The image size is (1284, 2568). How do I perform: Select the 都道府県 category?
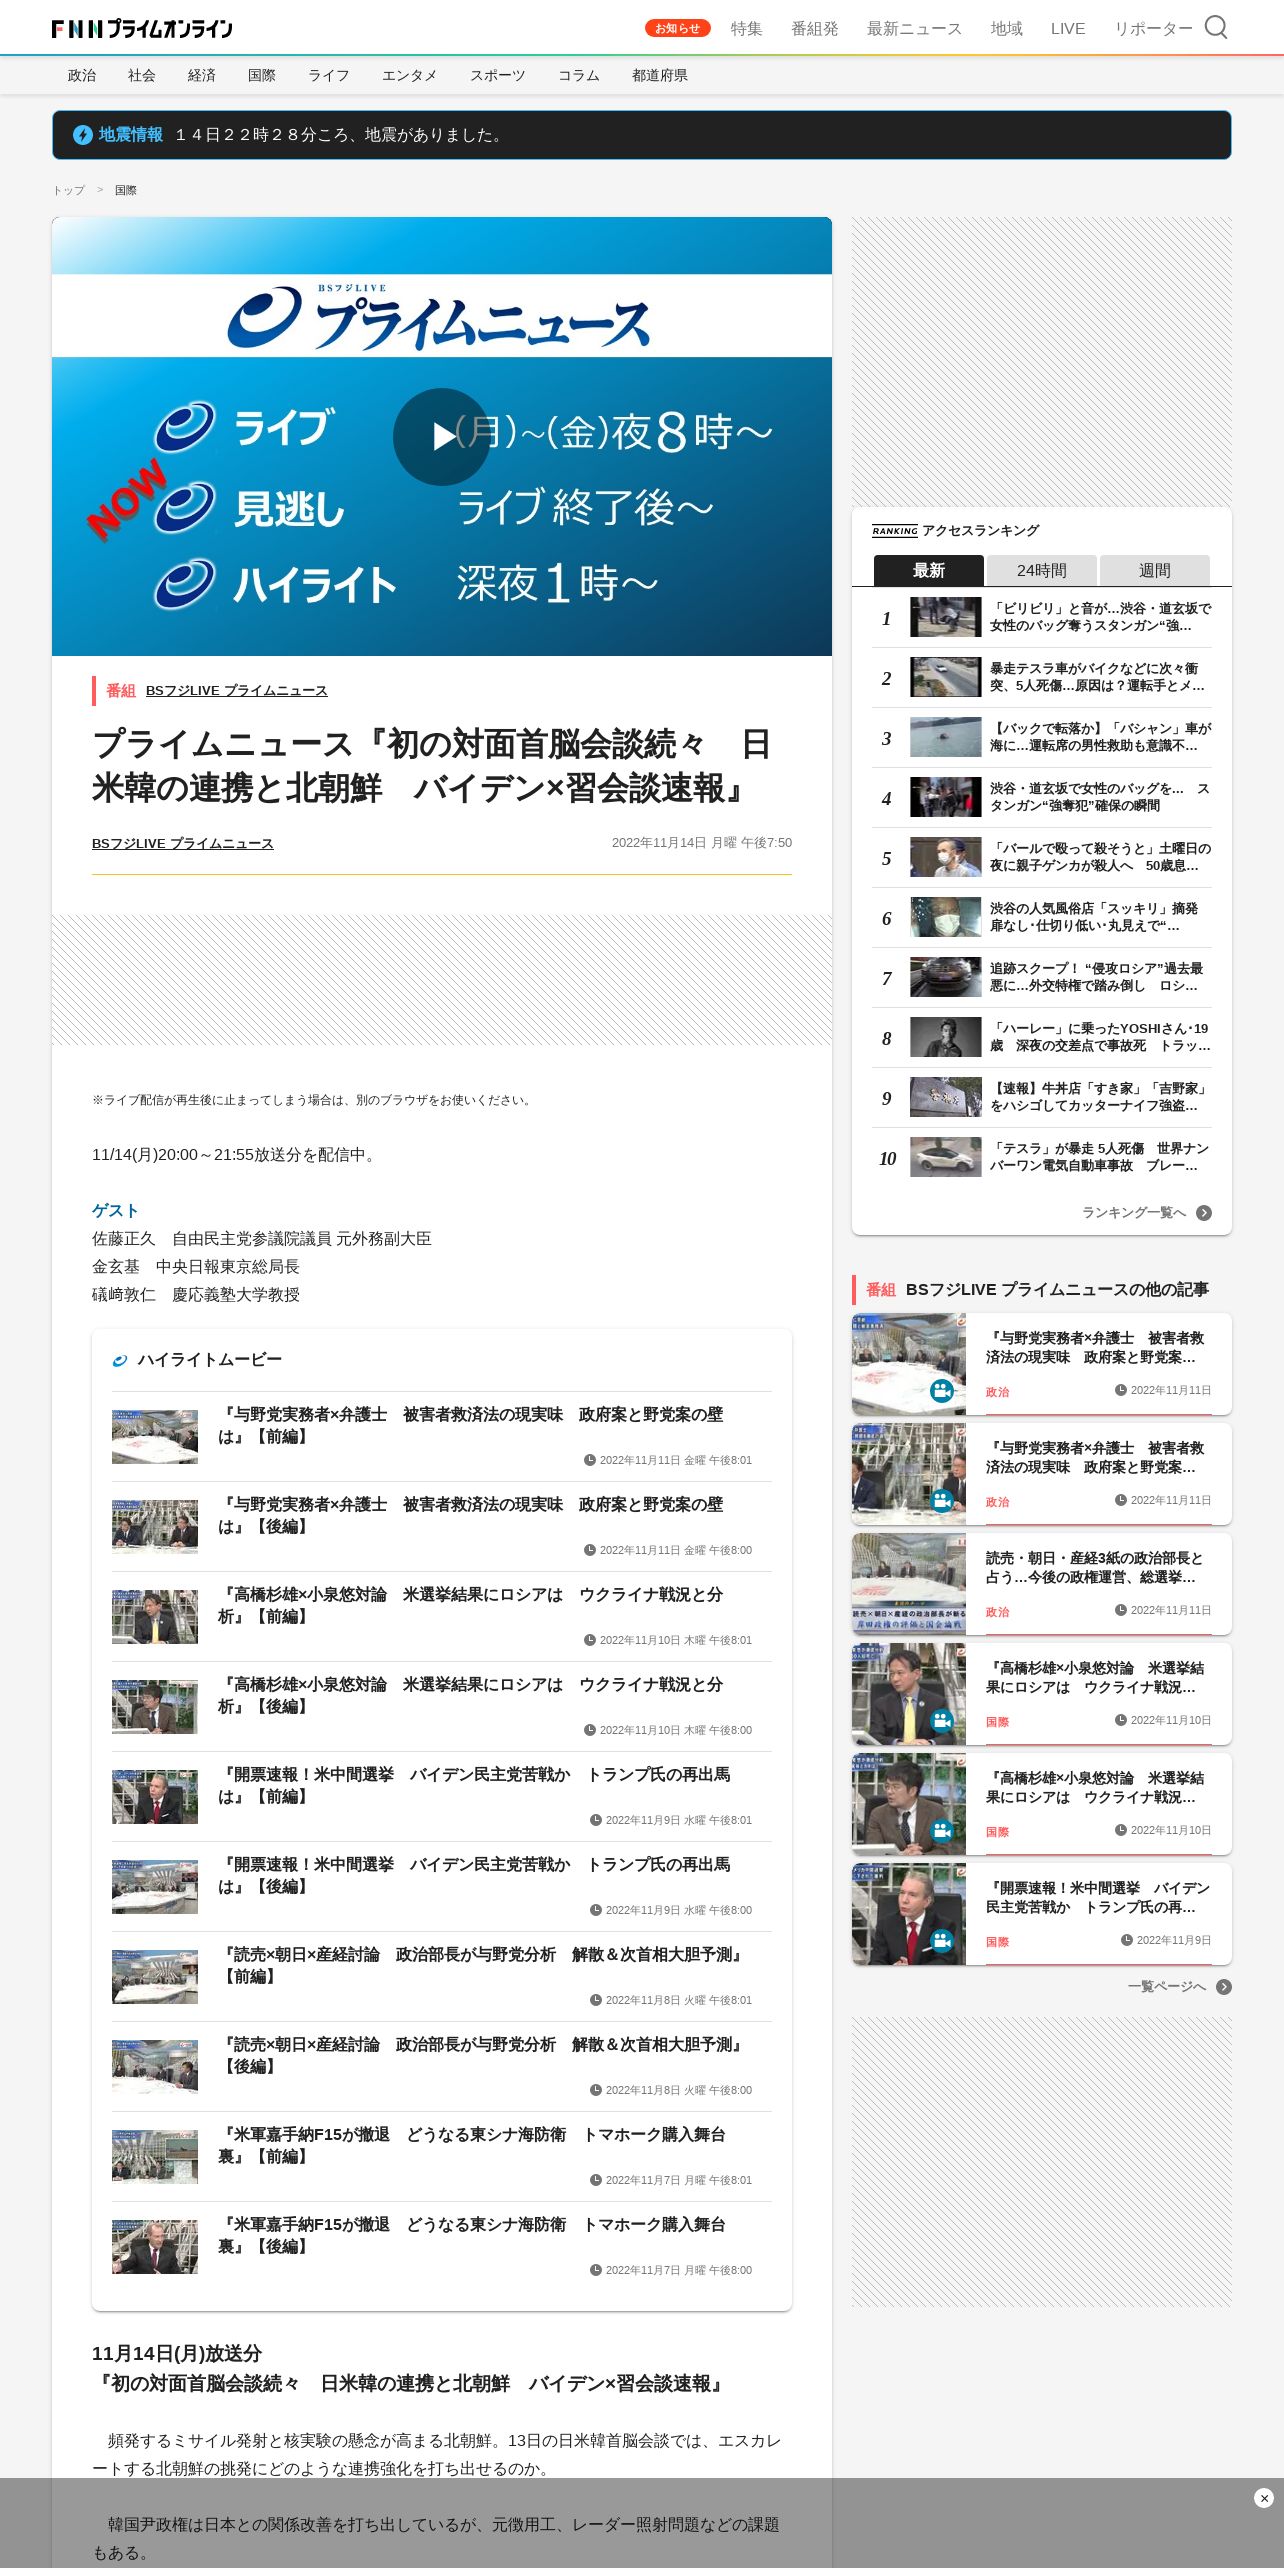660,75
